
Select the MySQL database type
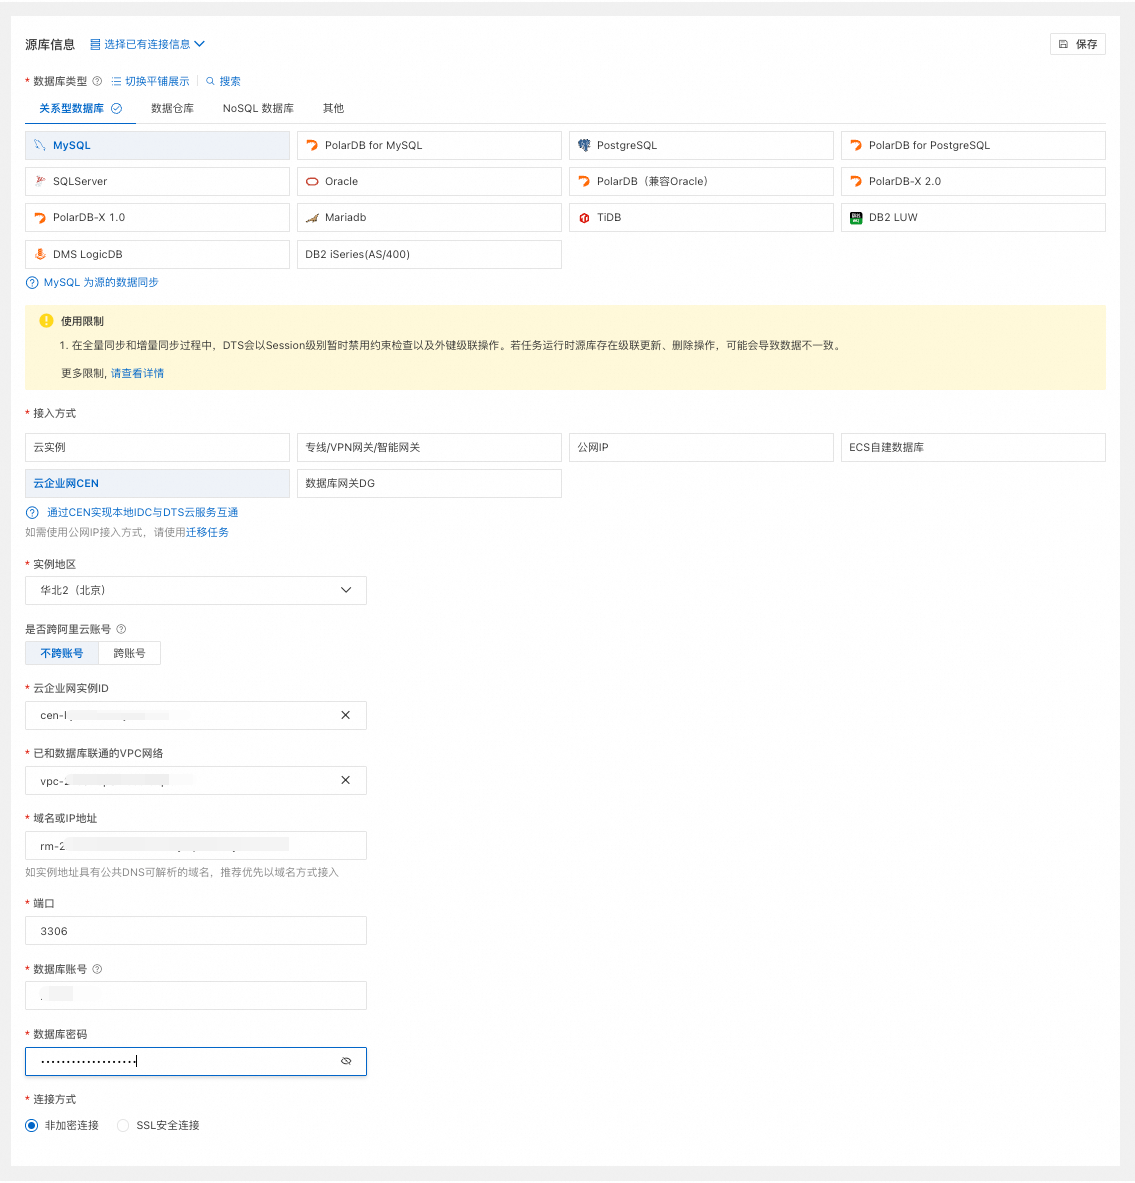pos(157,146)
